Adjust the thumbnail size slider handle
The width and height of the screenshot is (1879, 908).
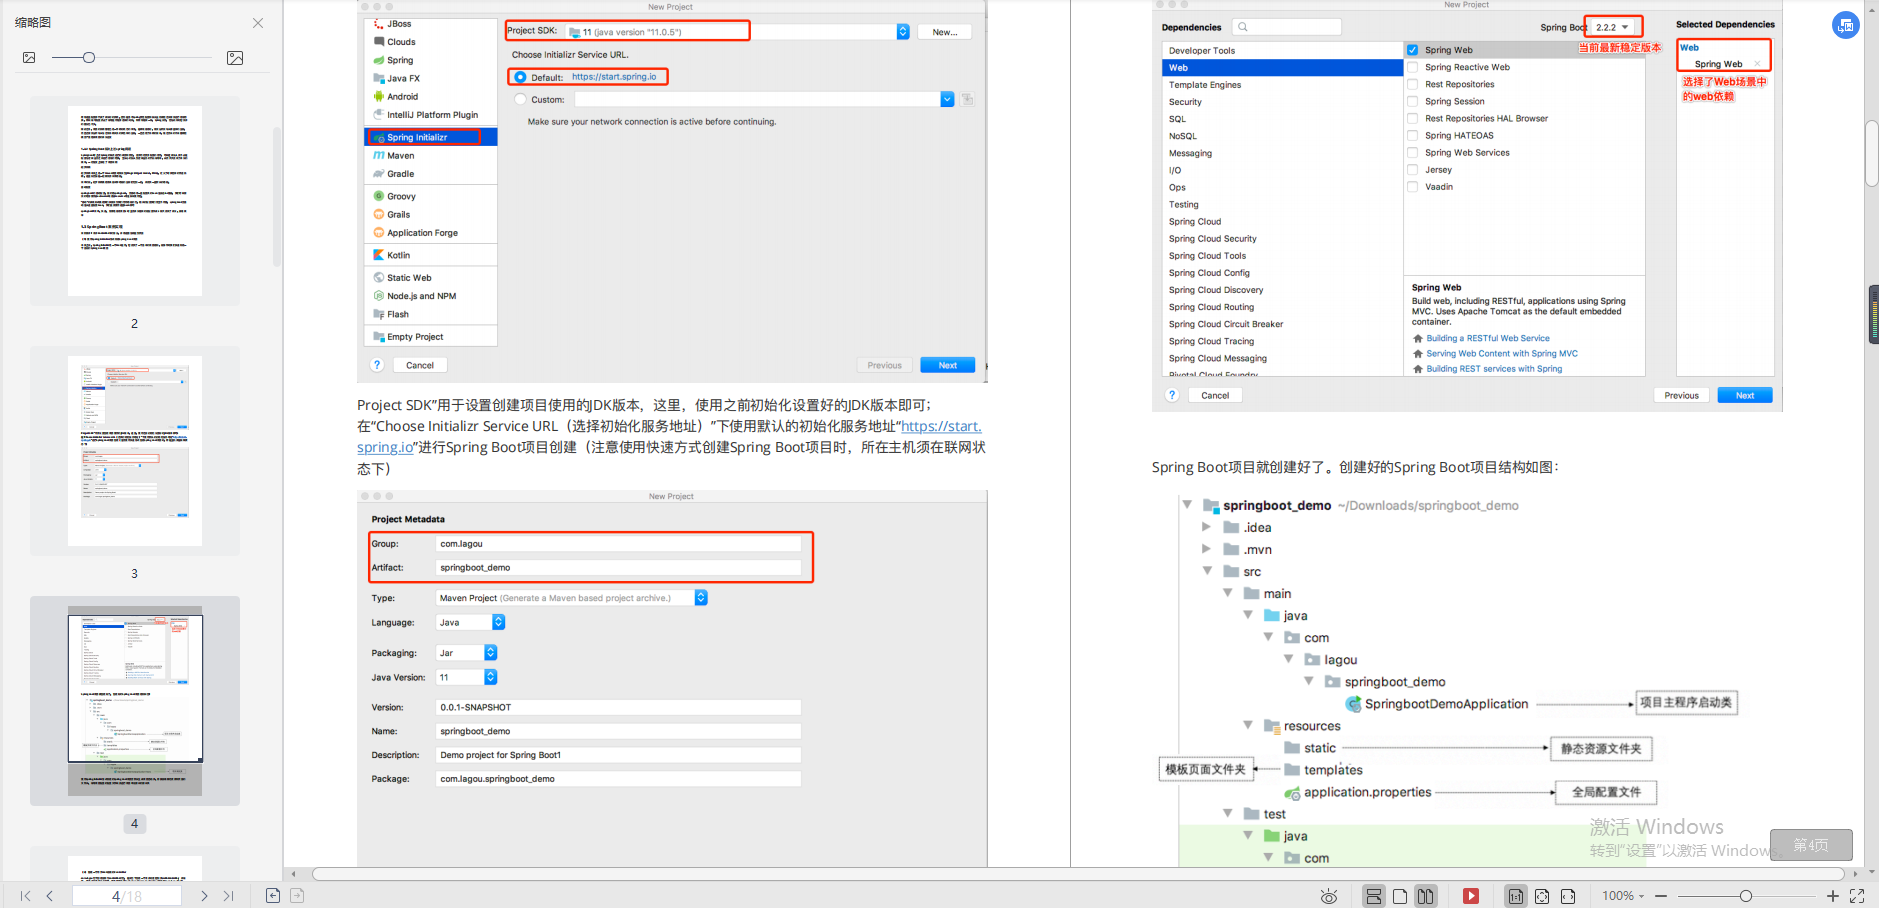[x=89, y=58]
